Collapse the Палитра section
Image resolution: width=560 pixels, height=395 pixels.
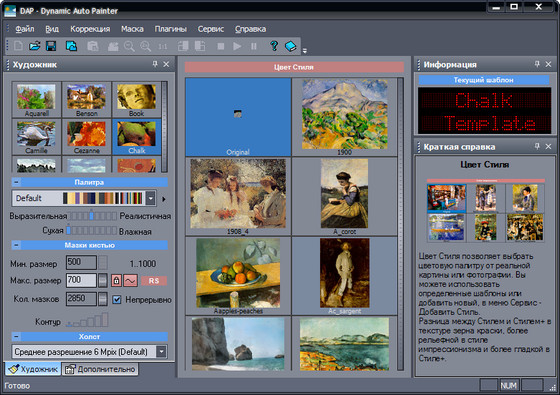tap(16, 182)
